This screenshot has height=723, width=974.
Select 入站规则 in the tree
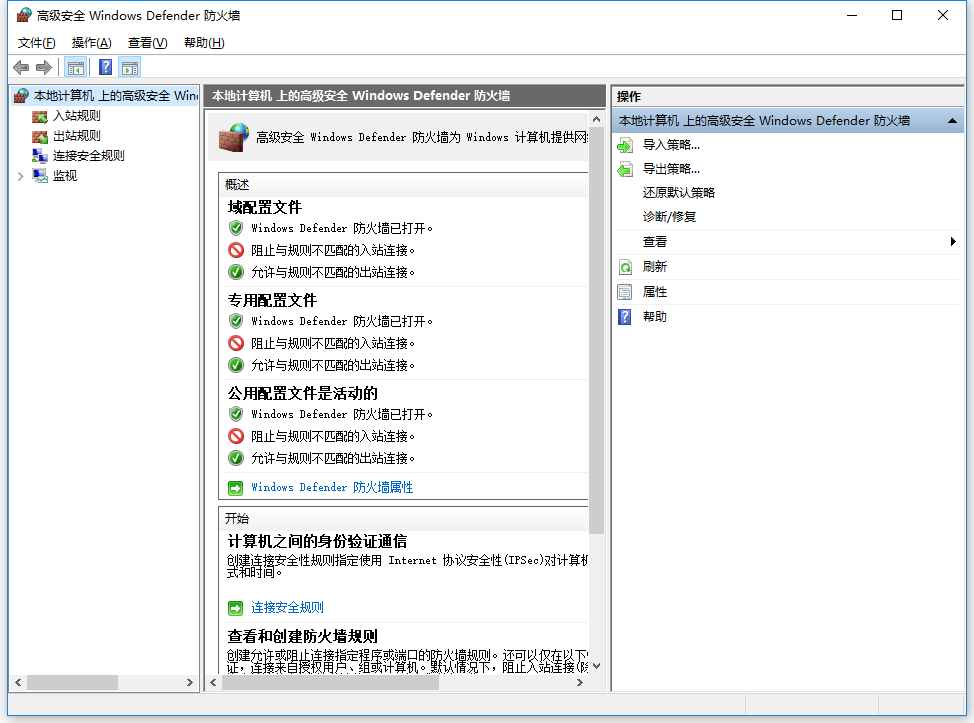(x=77, y=116)
